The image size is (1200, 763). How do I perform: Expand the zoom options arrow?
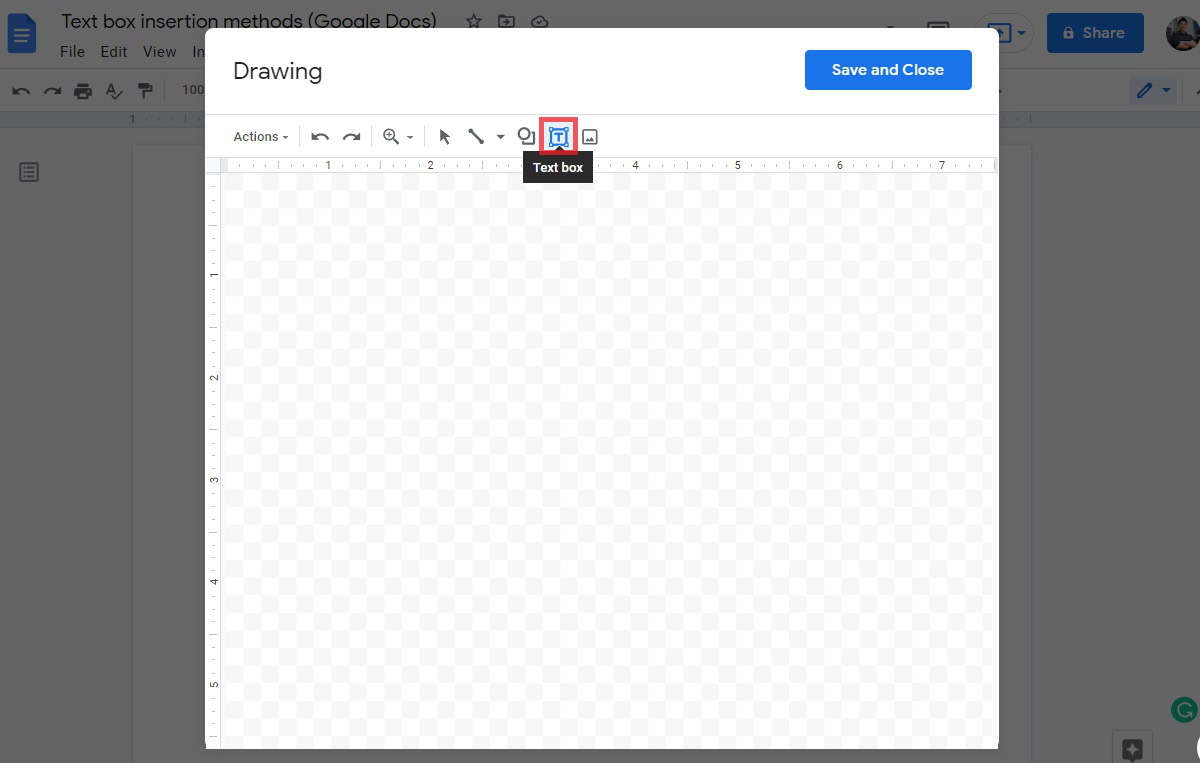[410, 138]
